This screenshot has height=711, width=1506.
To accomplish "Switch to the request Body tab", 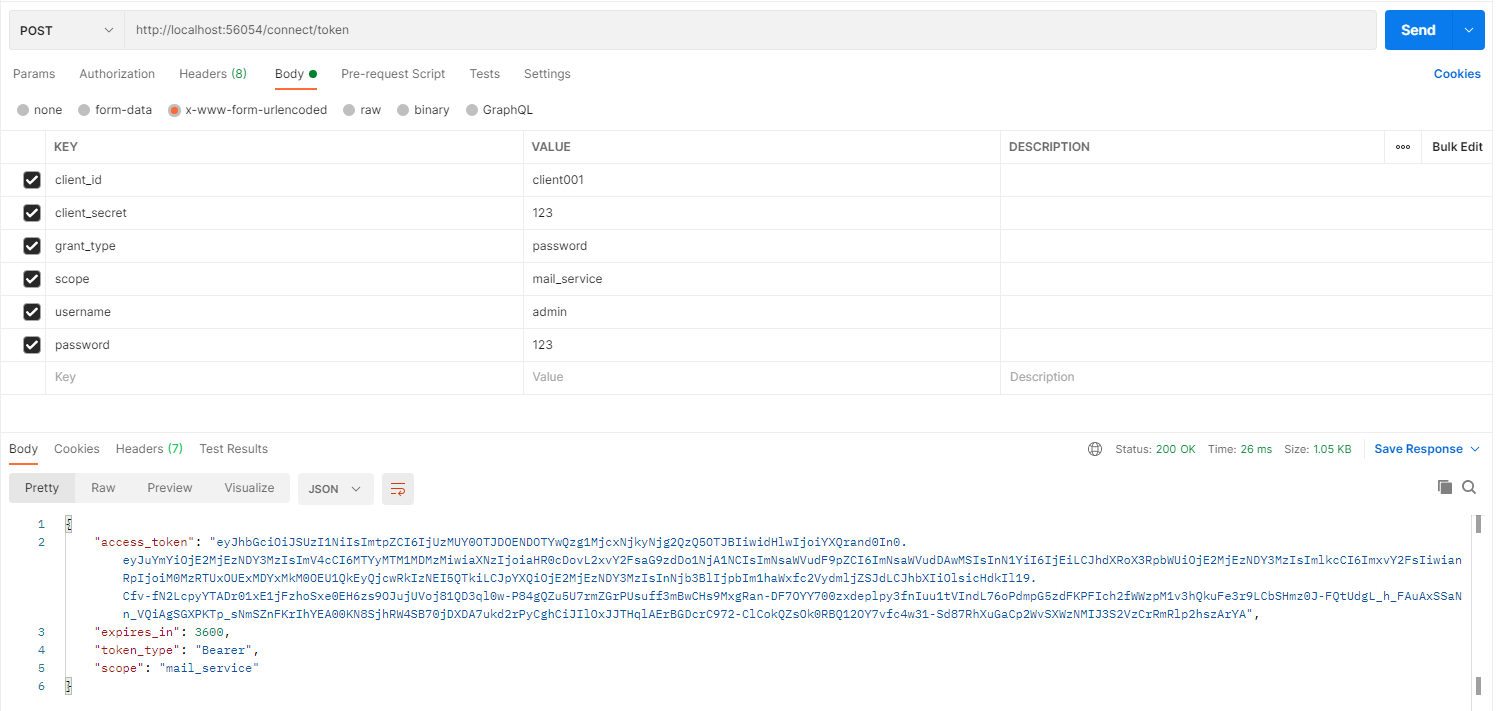I will [296, 74].
